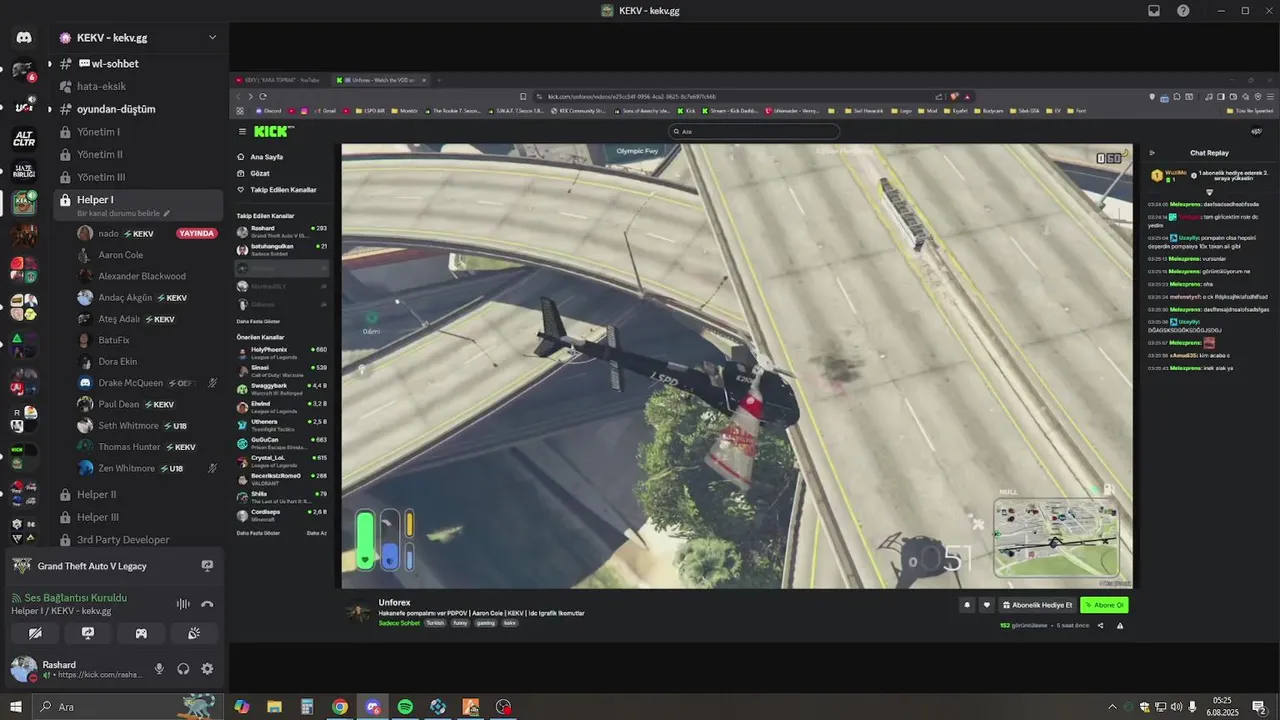Open Ana Sayfa in Kick sidebar
The image size is (1280, 720).
tap(260, 157)
